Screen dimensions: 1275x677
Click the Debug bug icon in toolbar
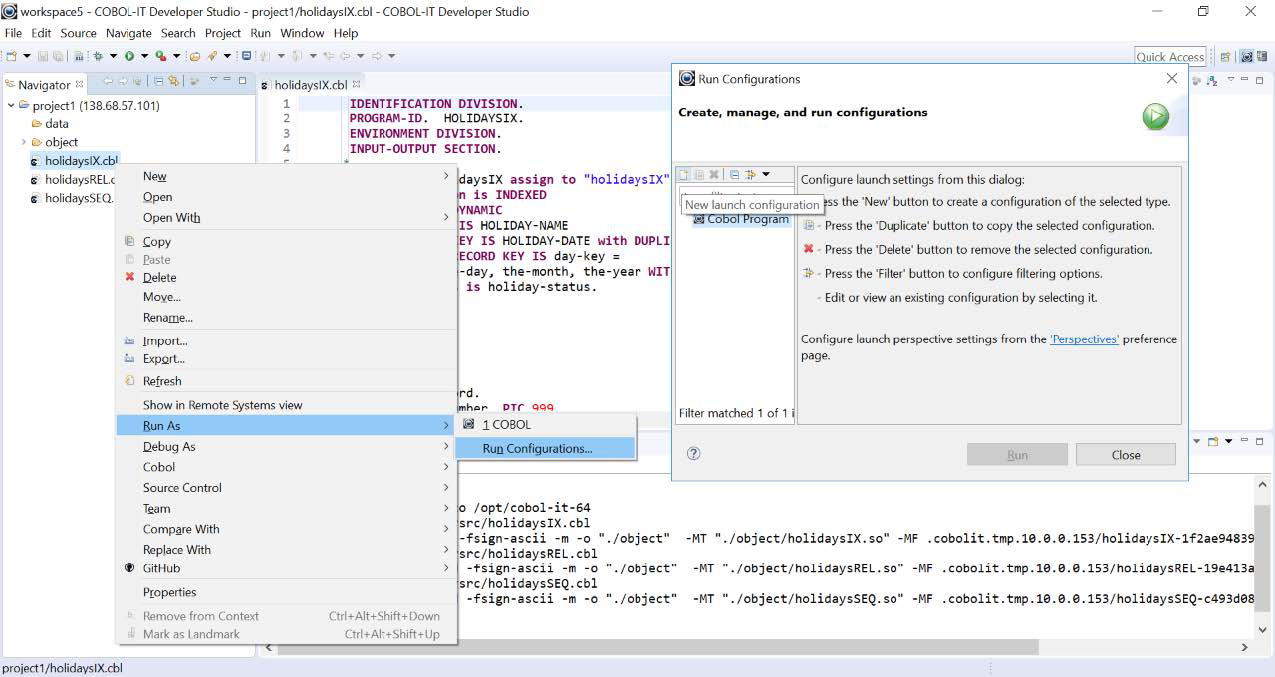tap(97, 56)
